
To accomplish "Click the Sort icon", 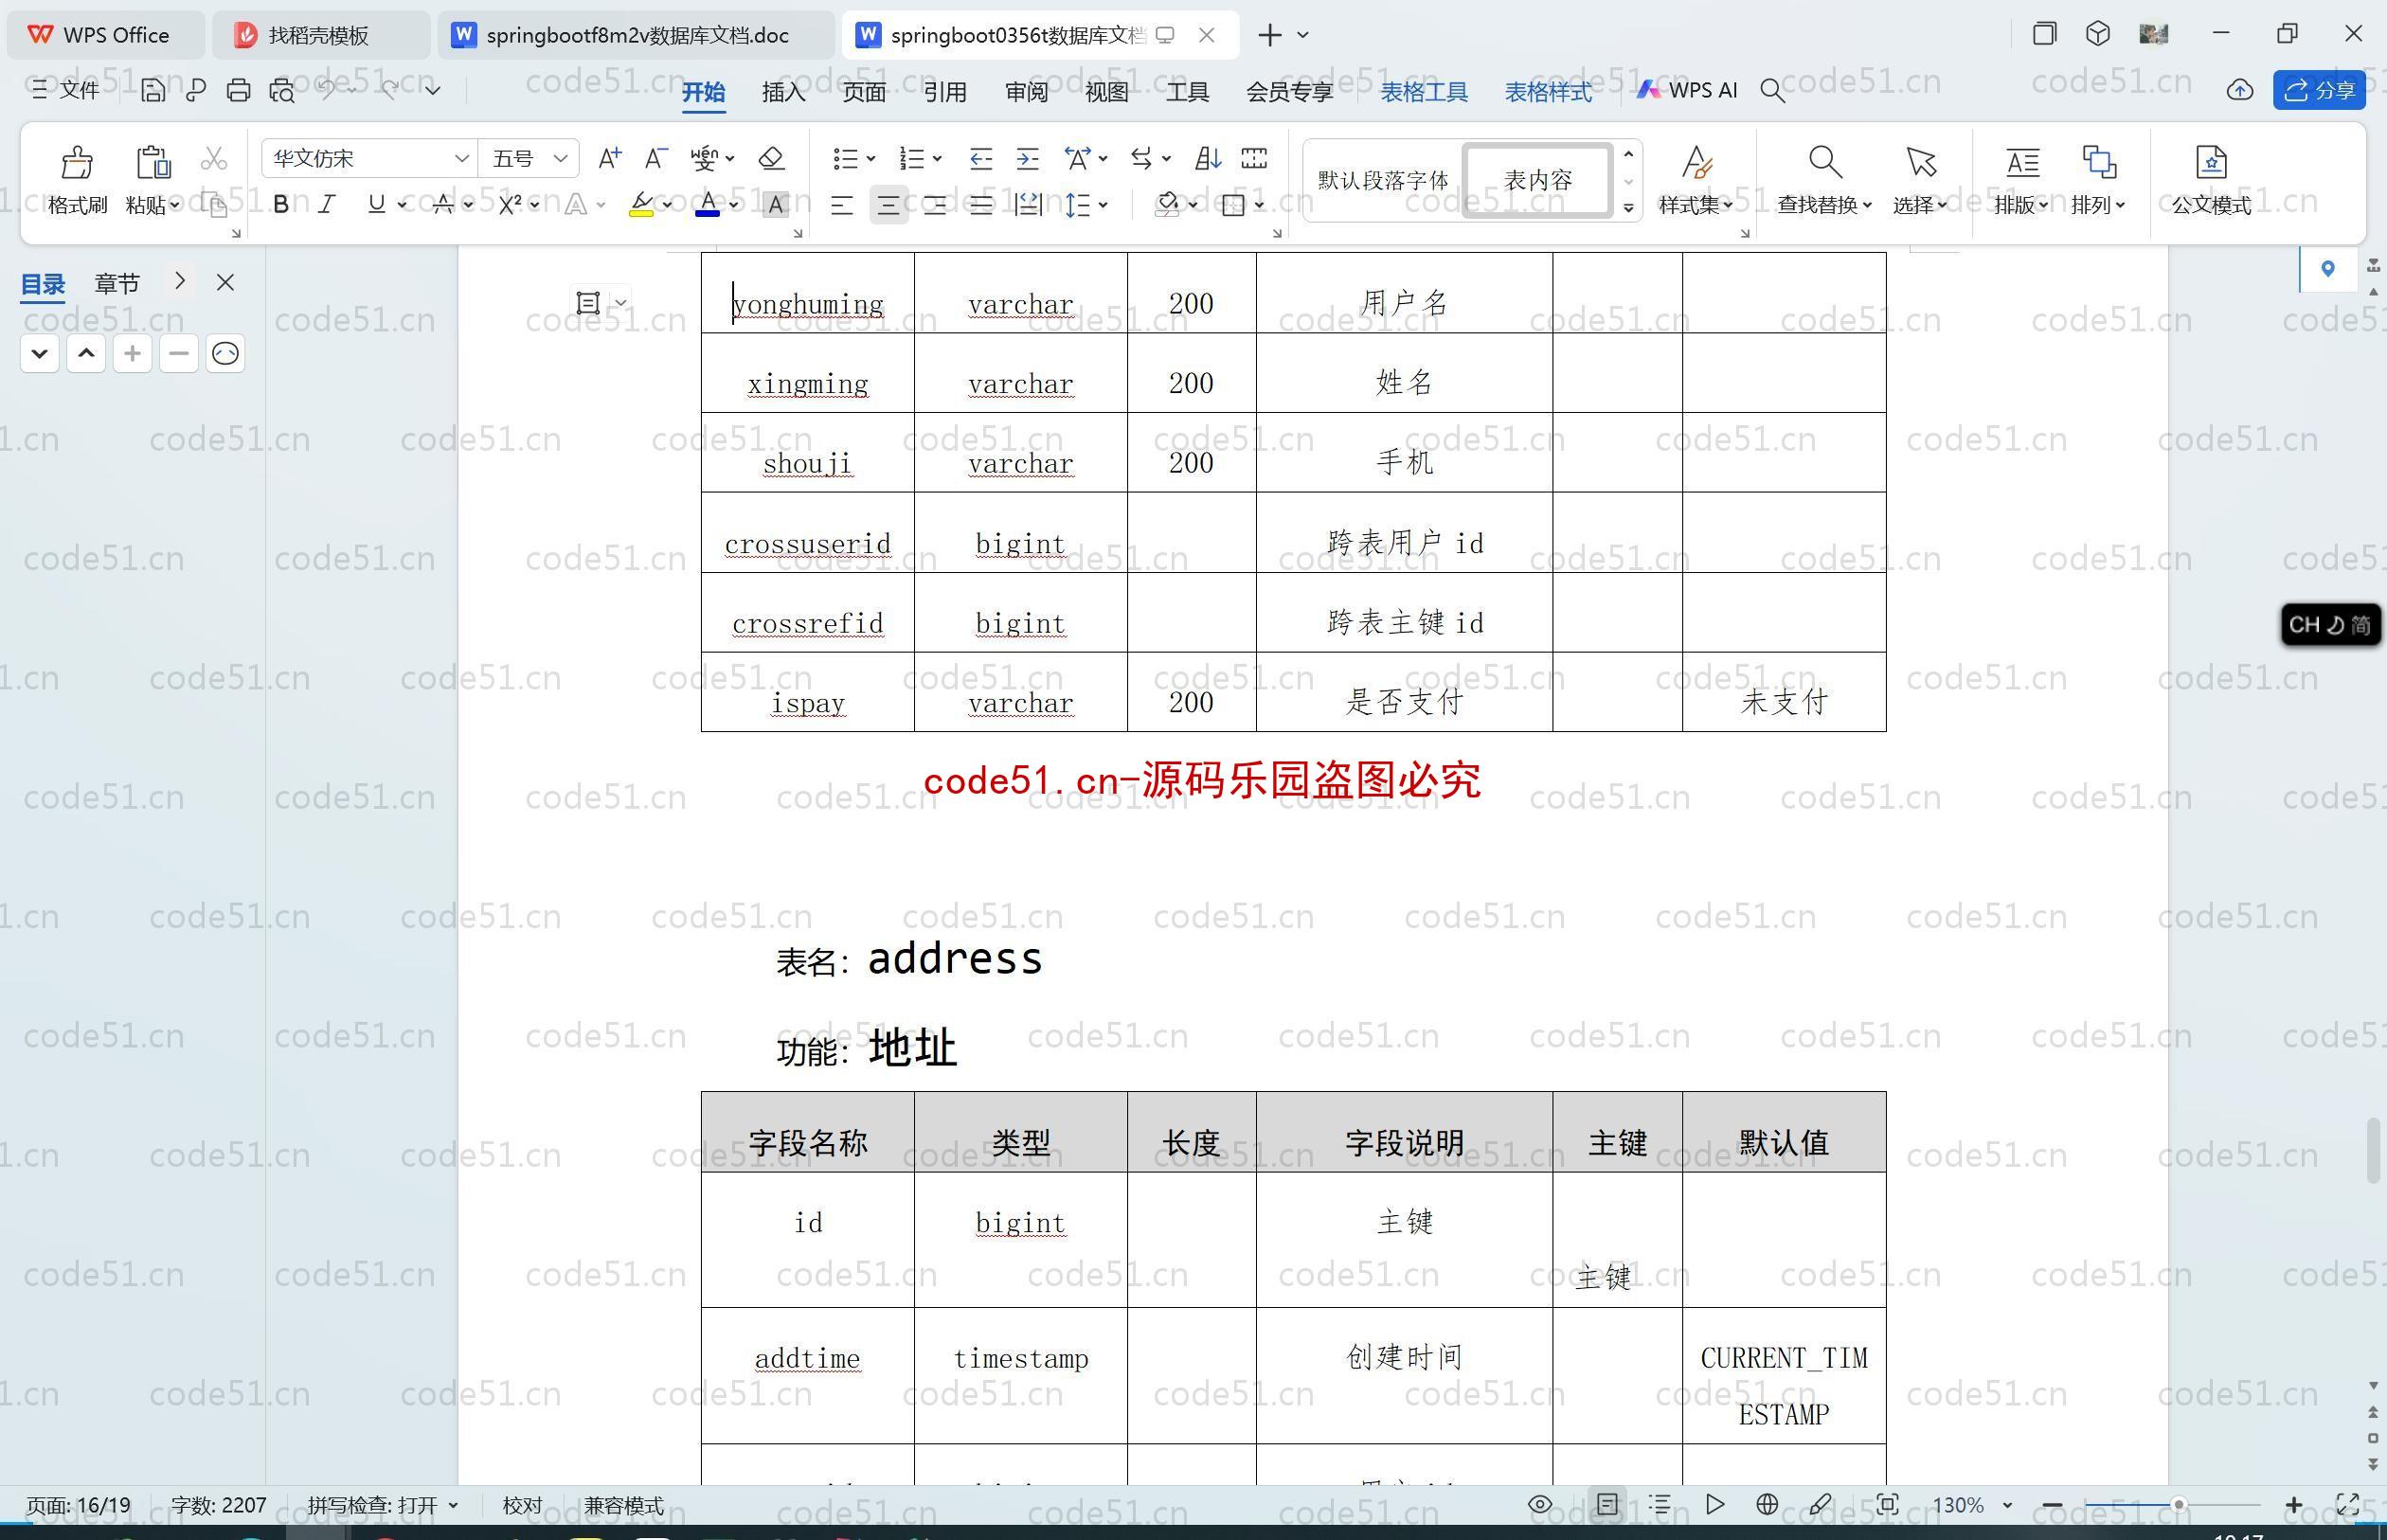I will pos(1208,158).
